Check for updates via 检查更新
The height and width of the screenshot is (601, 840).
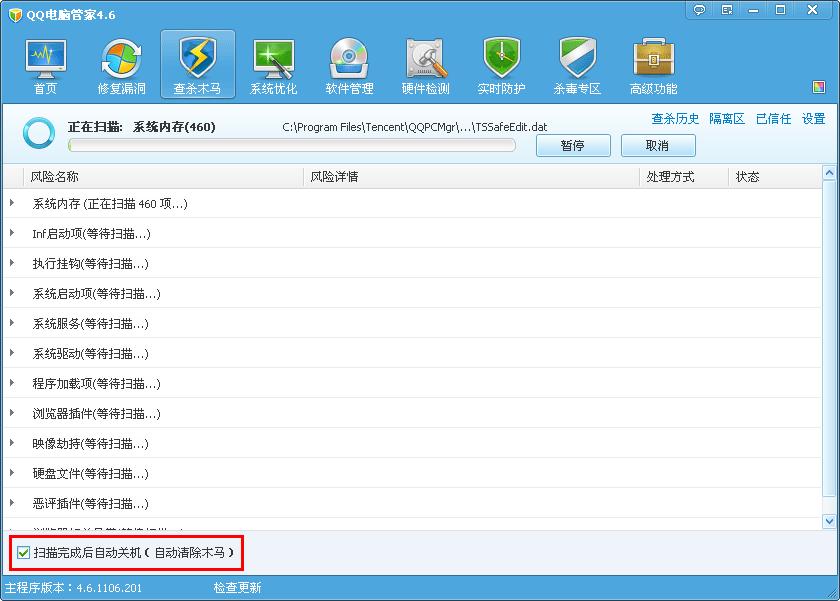tap(237, 589)
